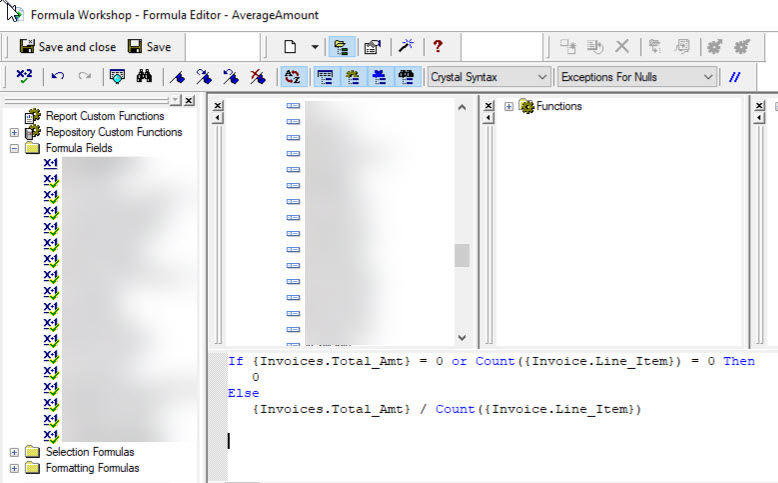Click the Previous Bookmark icon
The width and height of the screenshot is (778, 483).
point(231,77)
